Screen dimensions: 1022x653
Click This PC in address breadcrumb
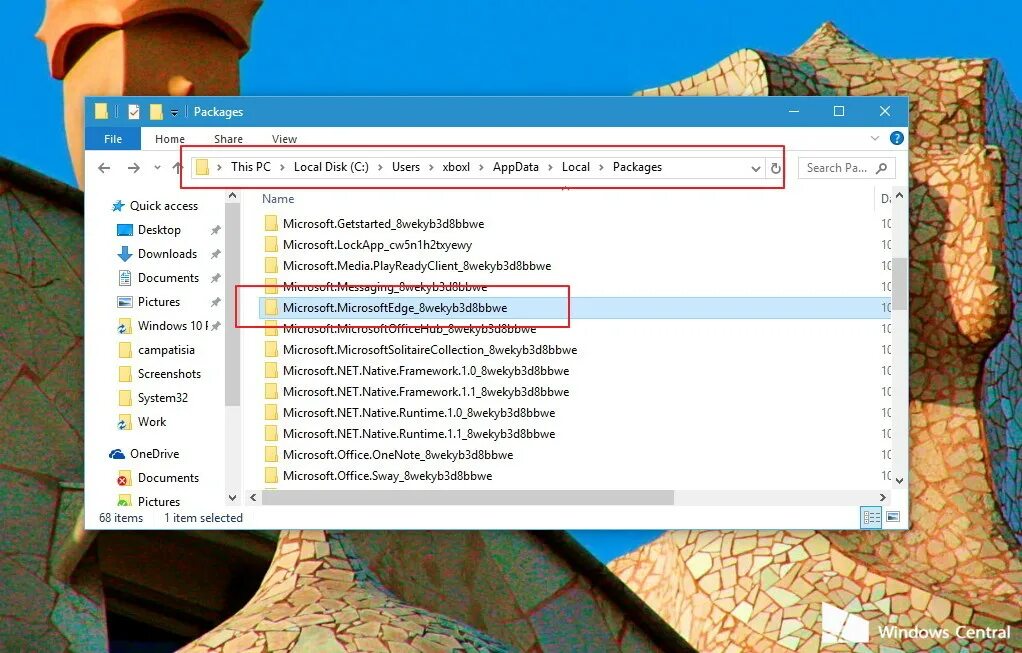tap(250, 167)
